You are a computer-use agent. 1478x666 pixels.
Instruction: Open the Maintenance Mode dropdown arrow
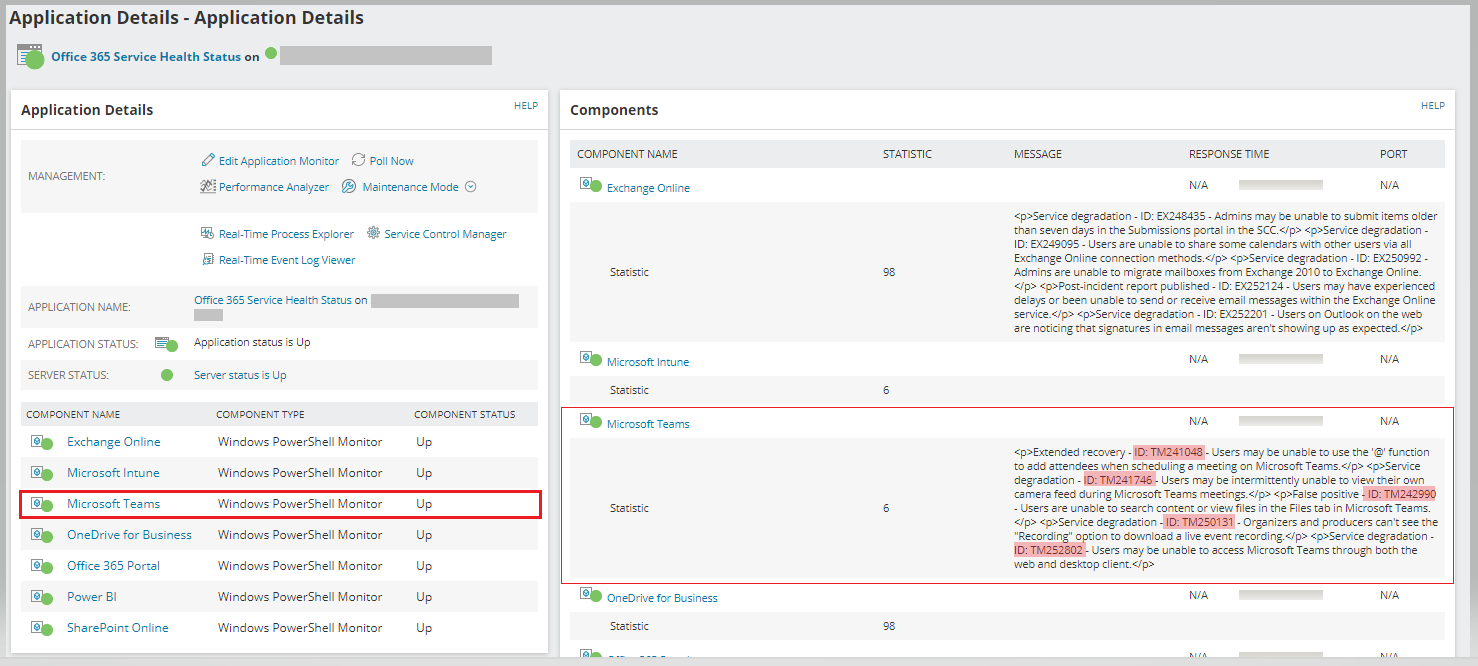coord(471,186)
